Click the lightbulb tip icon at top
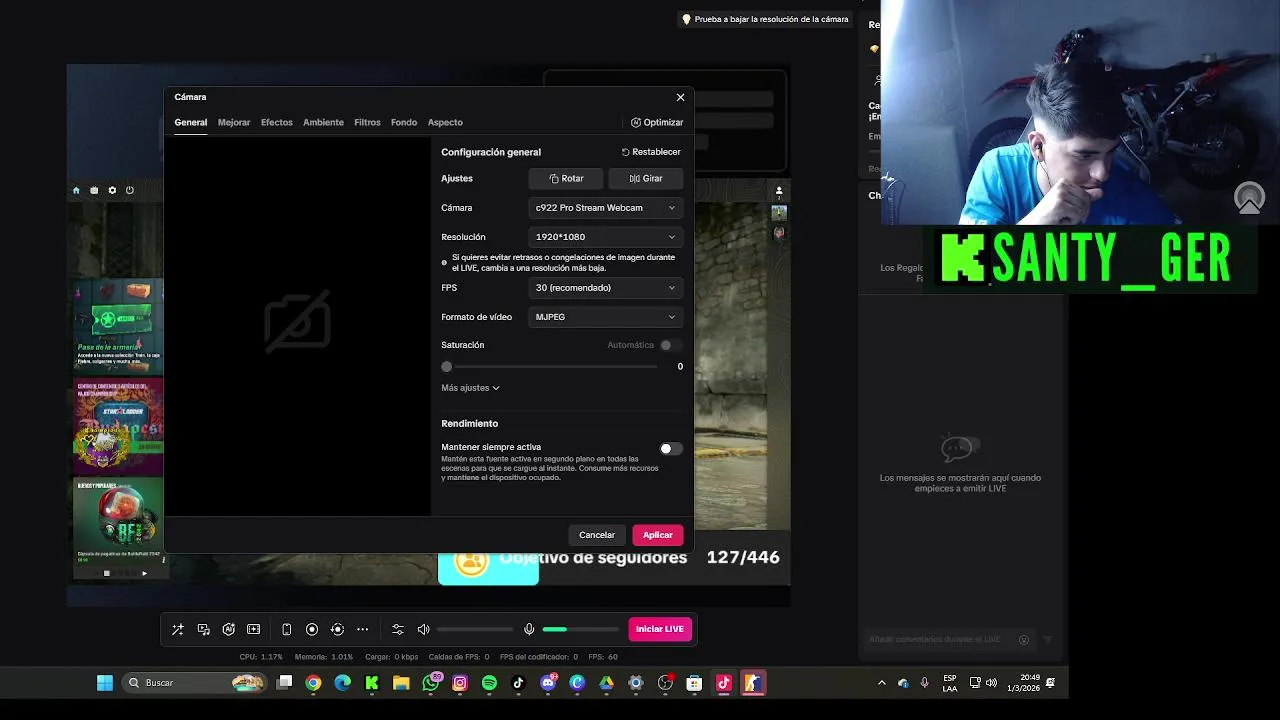 [x=686, y=19]
